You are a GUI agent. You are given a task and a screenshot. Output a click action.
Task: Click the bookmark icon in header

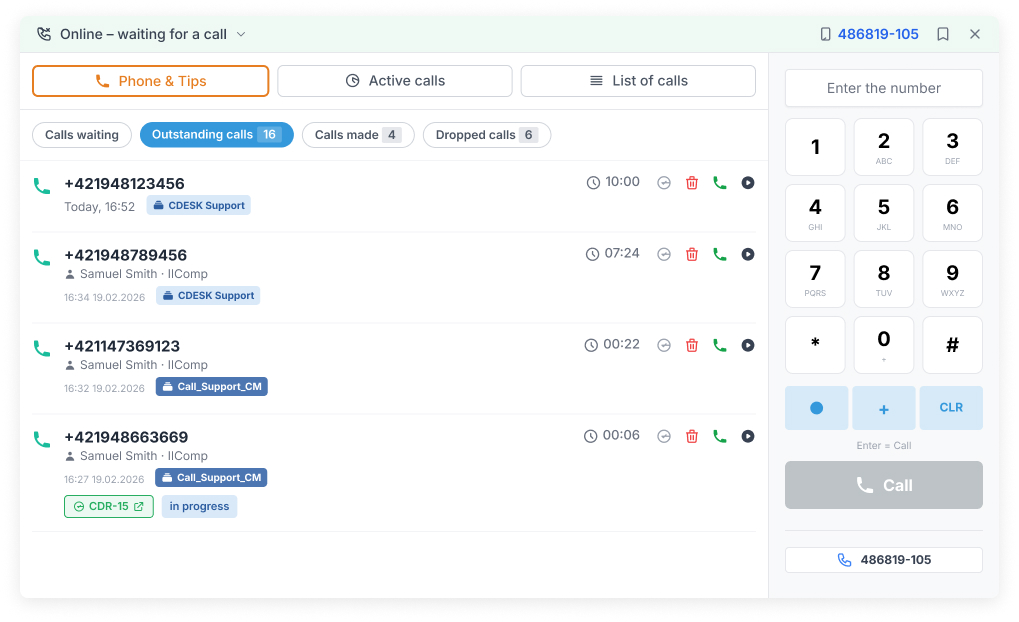pyautogui.click(x=942, y=34)
